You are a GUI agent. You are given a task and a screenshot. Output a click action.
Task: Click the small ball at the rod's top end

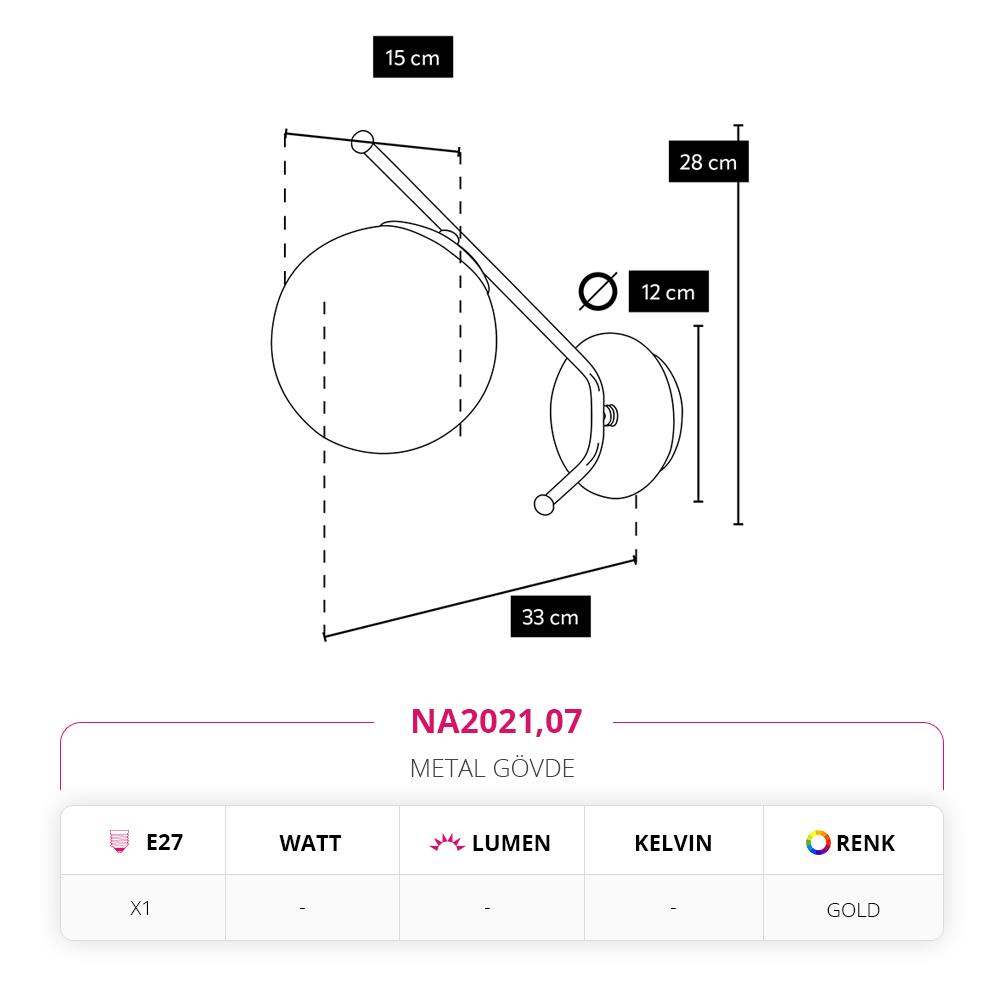coord(362,142)
